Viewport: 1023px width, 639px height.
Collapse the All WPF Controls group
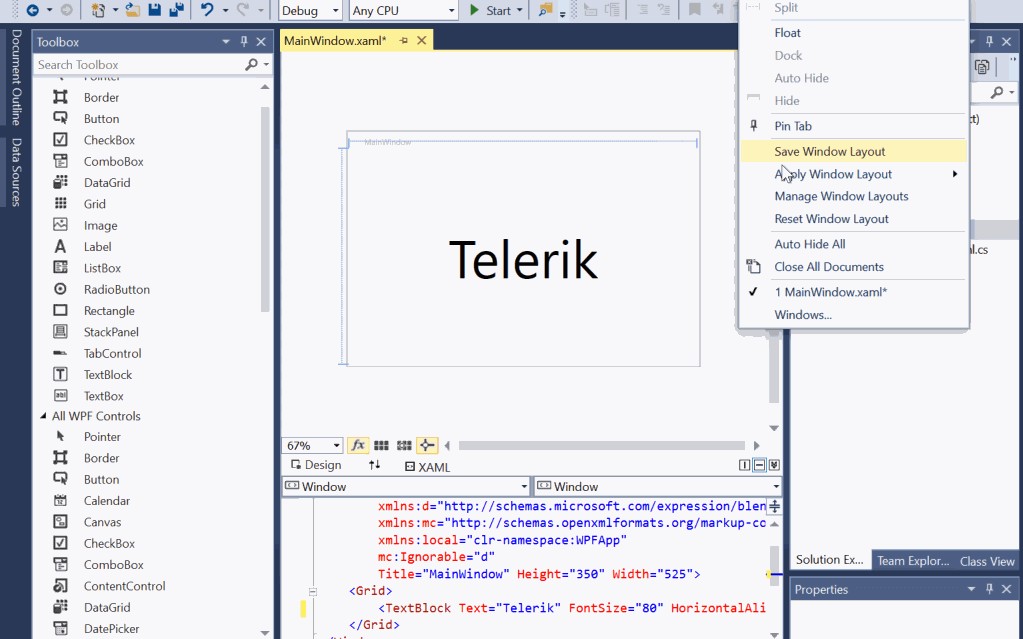click(x=43, y=416)
